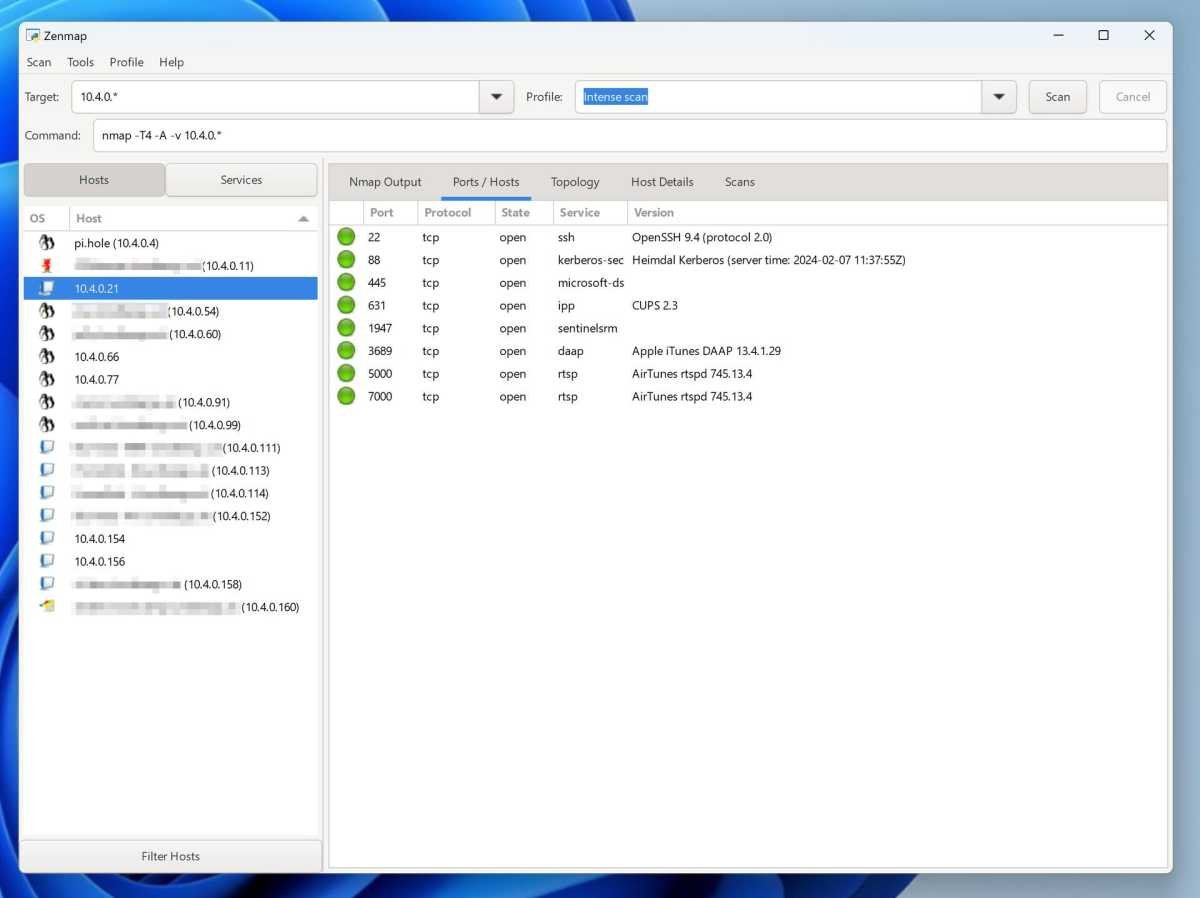Viewport: 1200px width, 898px height.
Task: Open the Scan menu
Action: (x=39, y=62)
